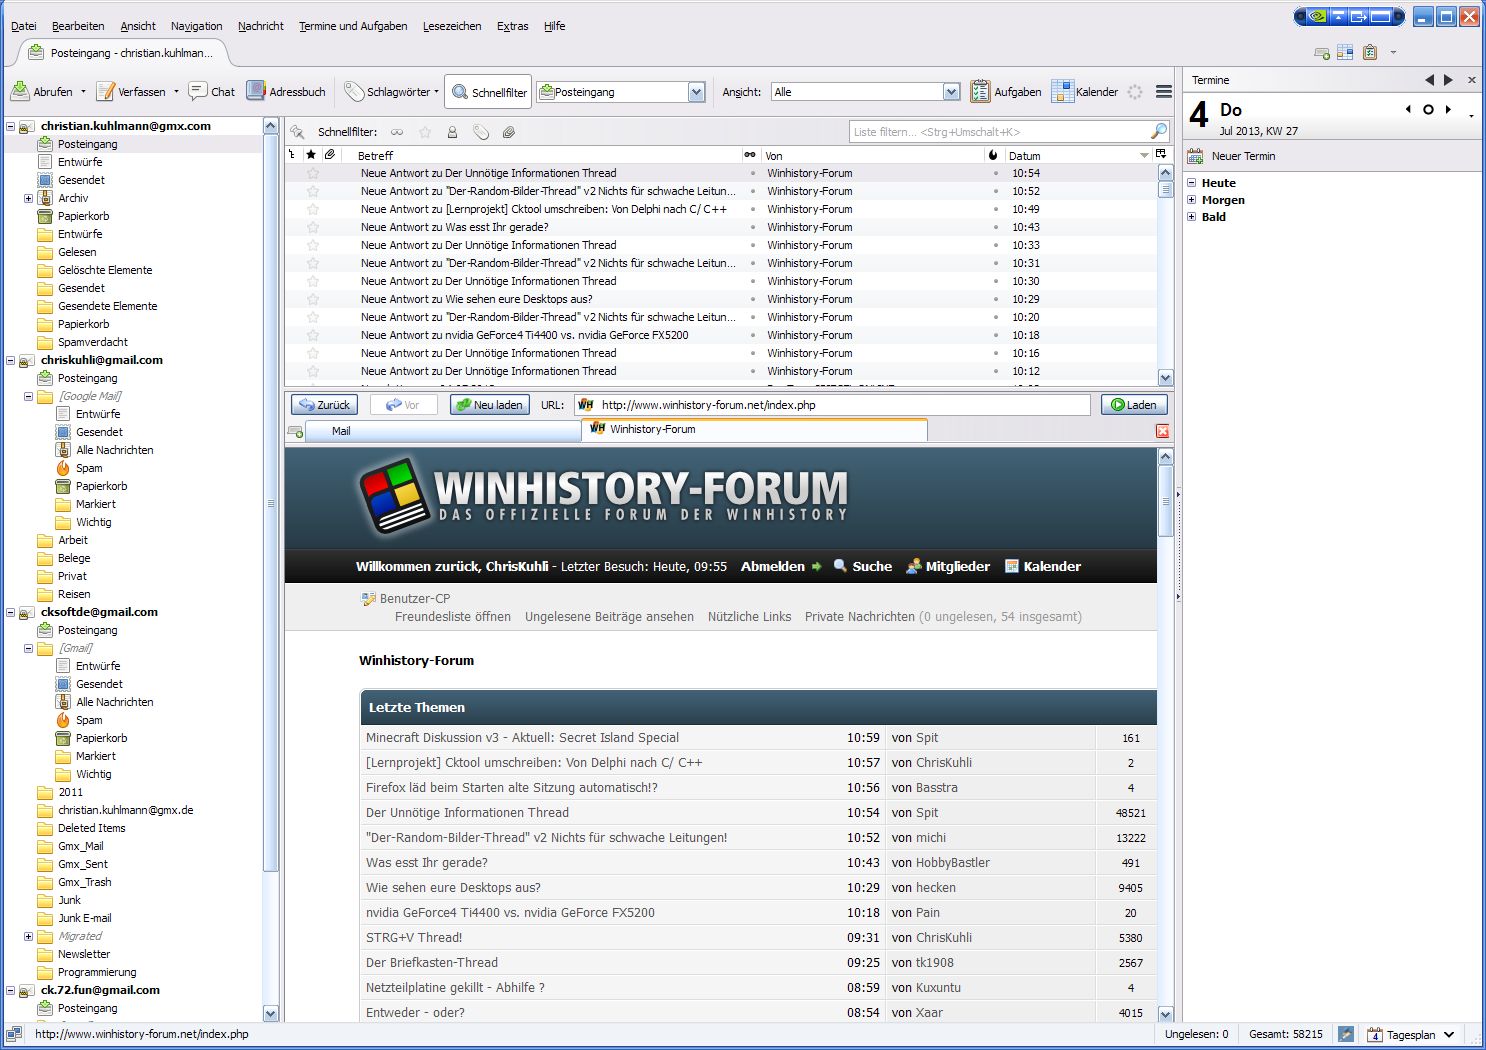The height and width of the screenshot is (1050, 1486).
Task: Click the Laden button next to URL
Action: (x=1133, y=405)
